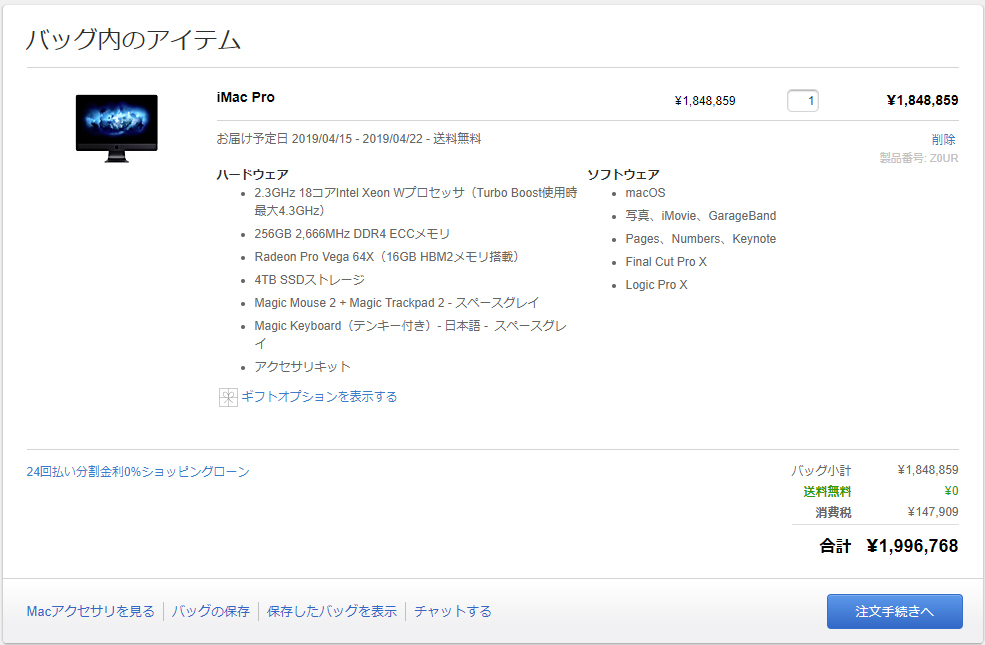Click the ソフトウェア section heading
This screenshot has width=985, height=645.
[x=623, y=174]
